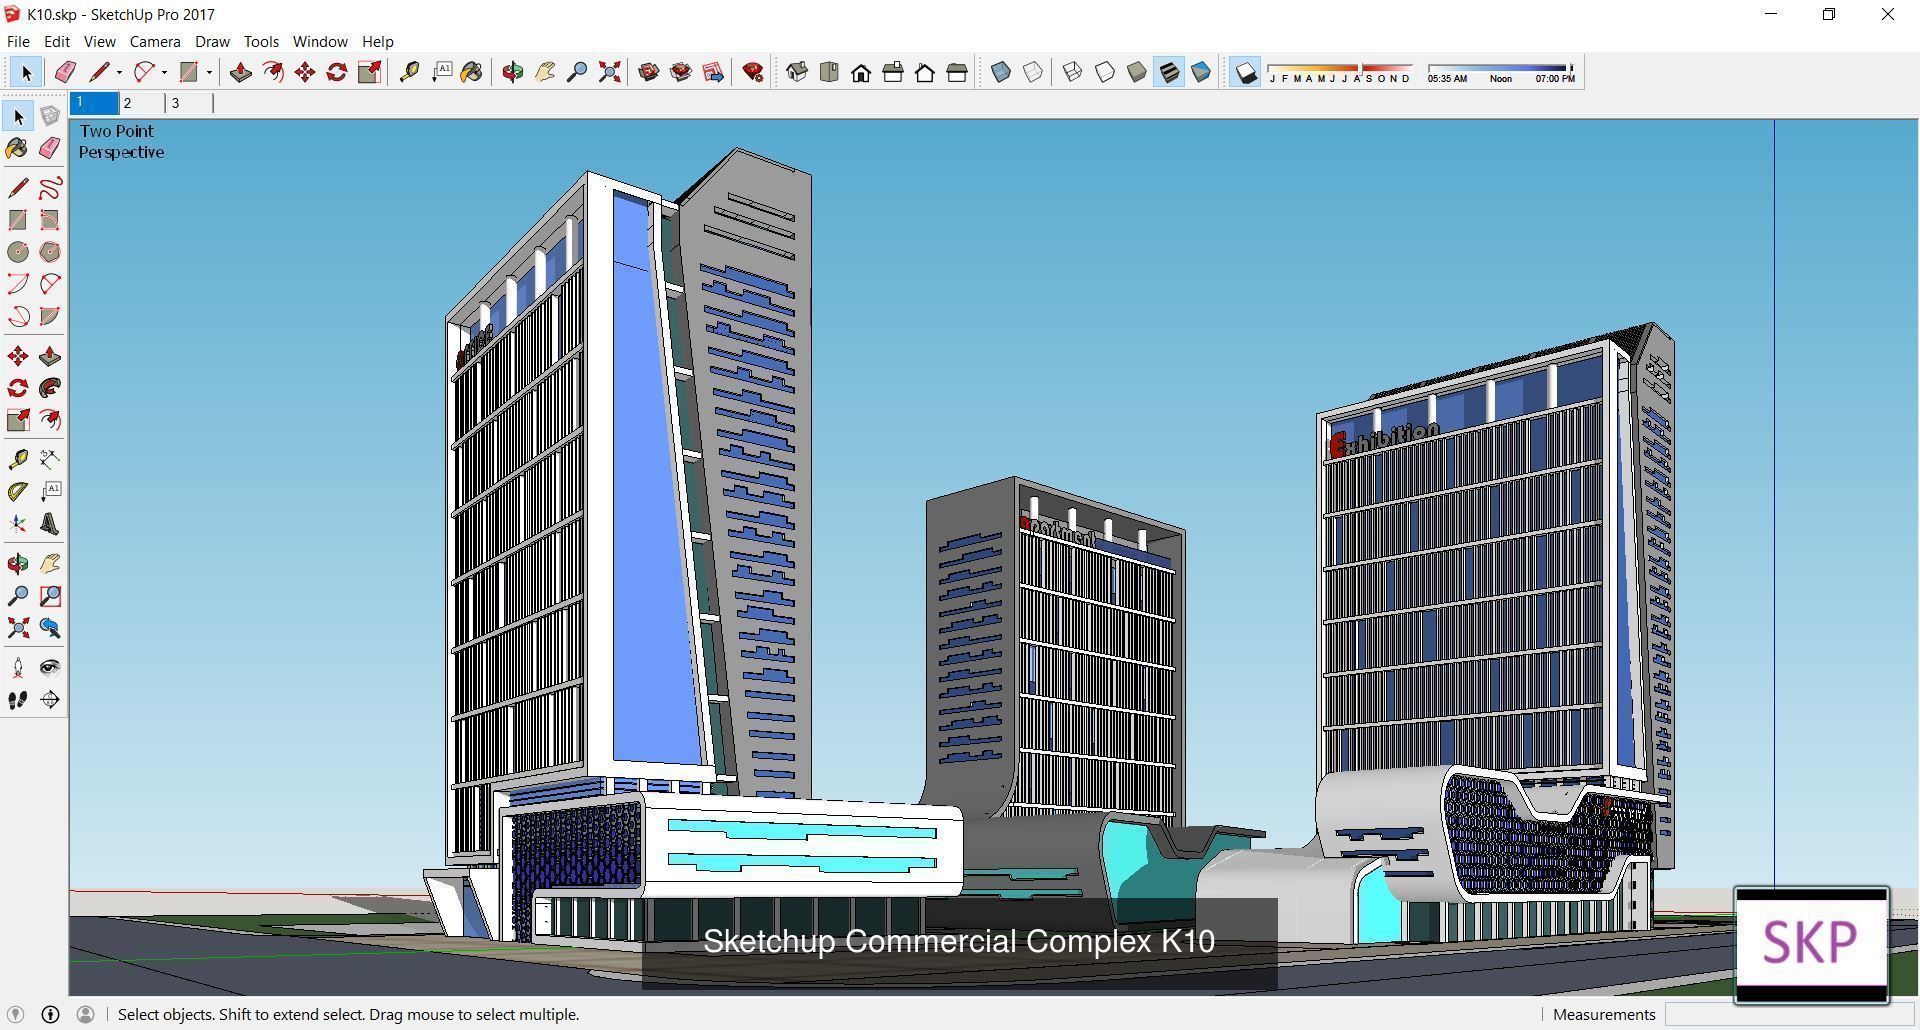Viewport: 1920px width, 1030px height.
Task: Click the Section Plane tool
Action: [50, 700]
